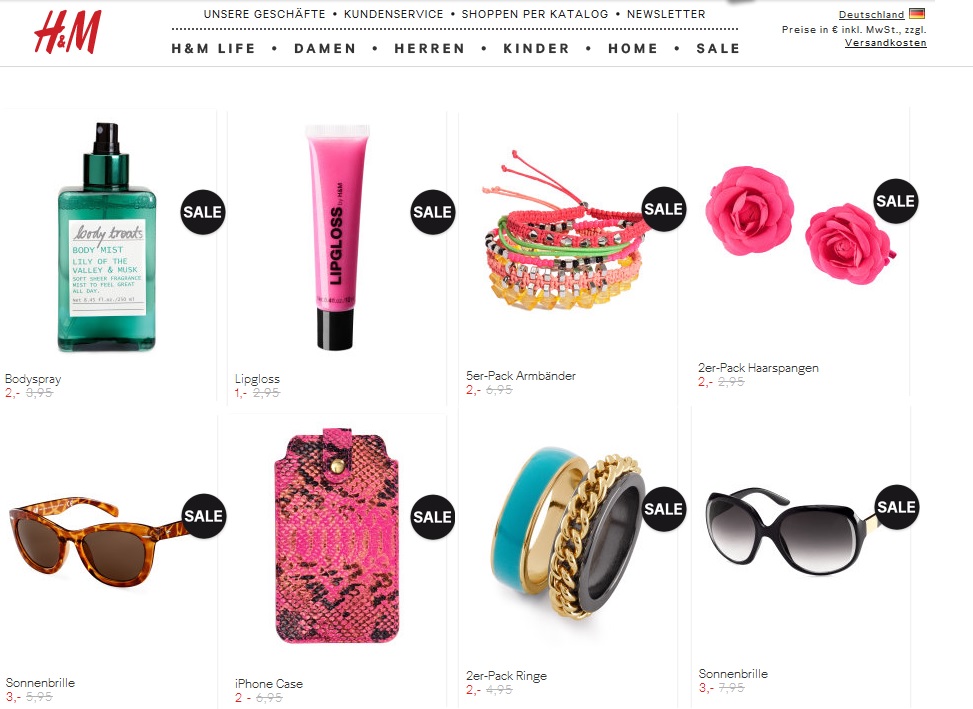Click SALE badge on the iPhone Case
The width and height of the screenshot is (973, 709).
click(x=433, y=517)
